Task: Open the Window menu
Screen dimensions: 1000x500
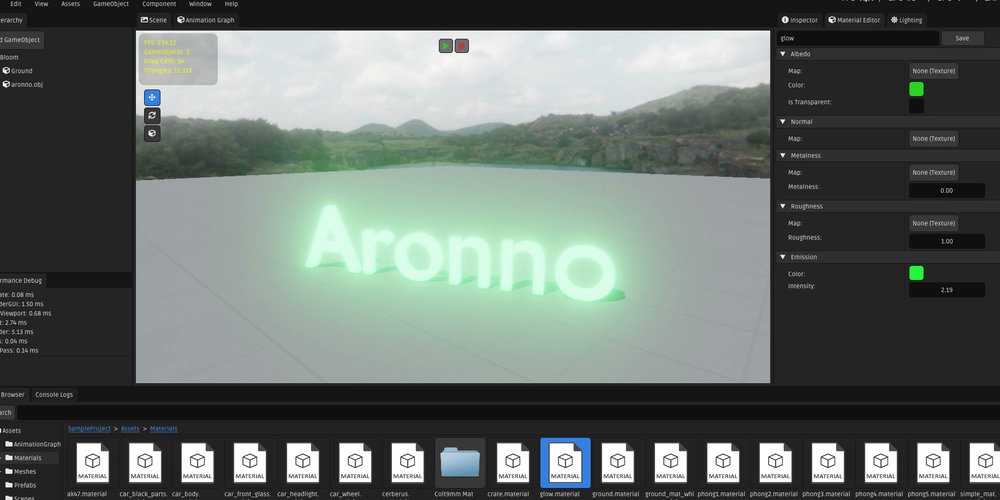Action: [200, 4]
